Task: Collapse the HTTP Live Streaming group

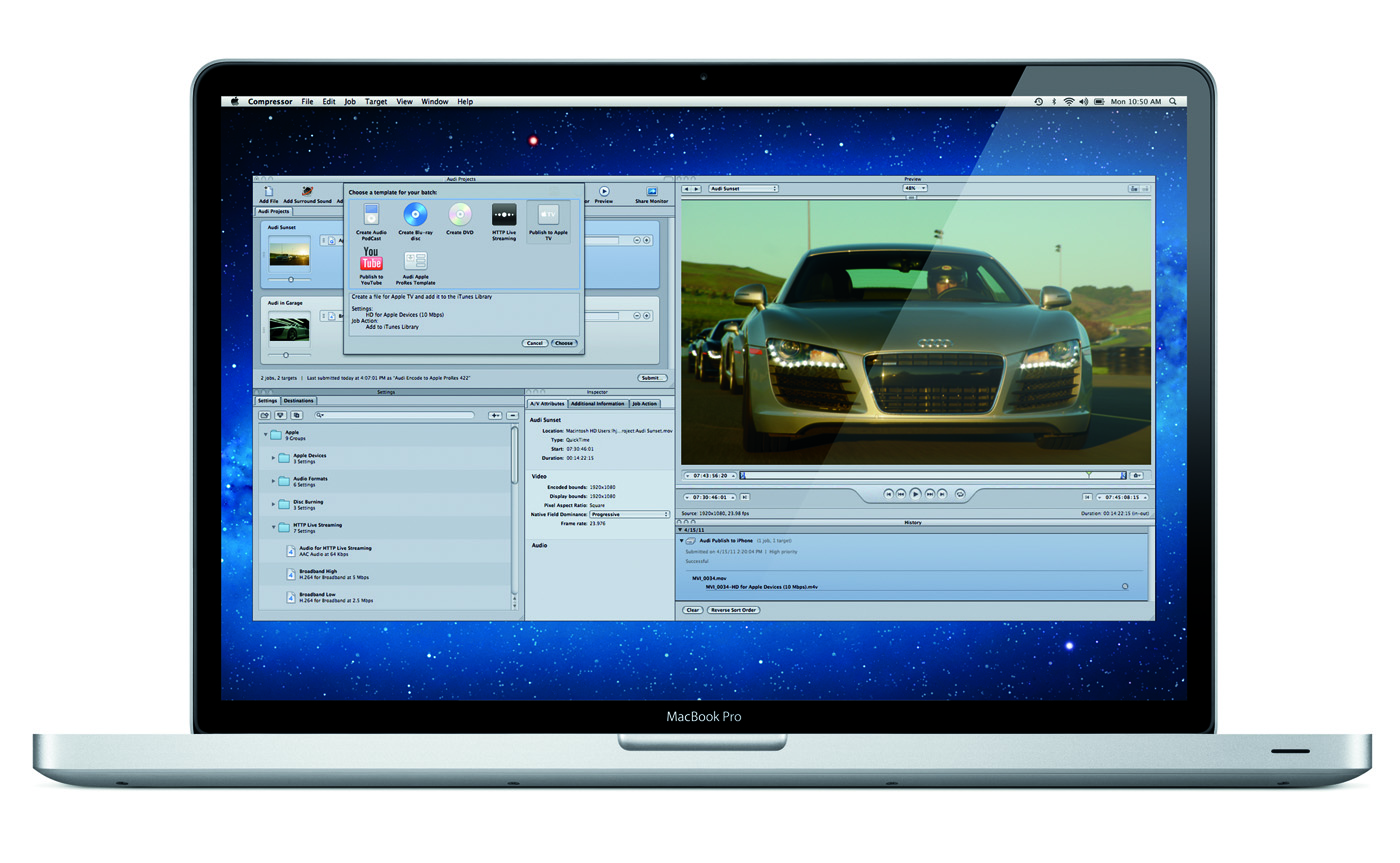Action: (x=274, y=527)
